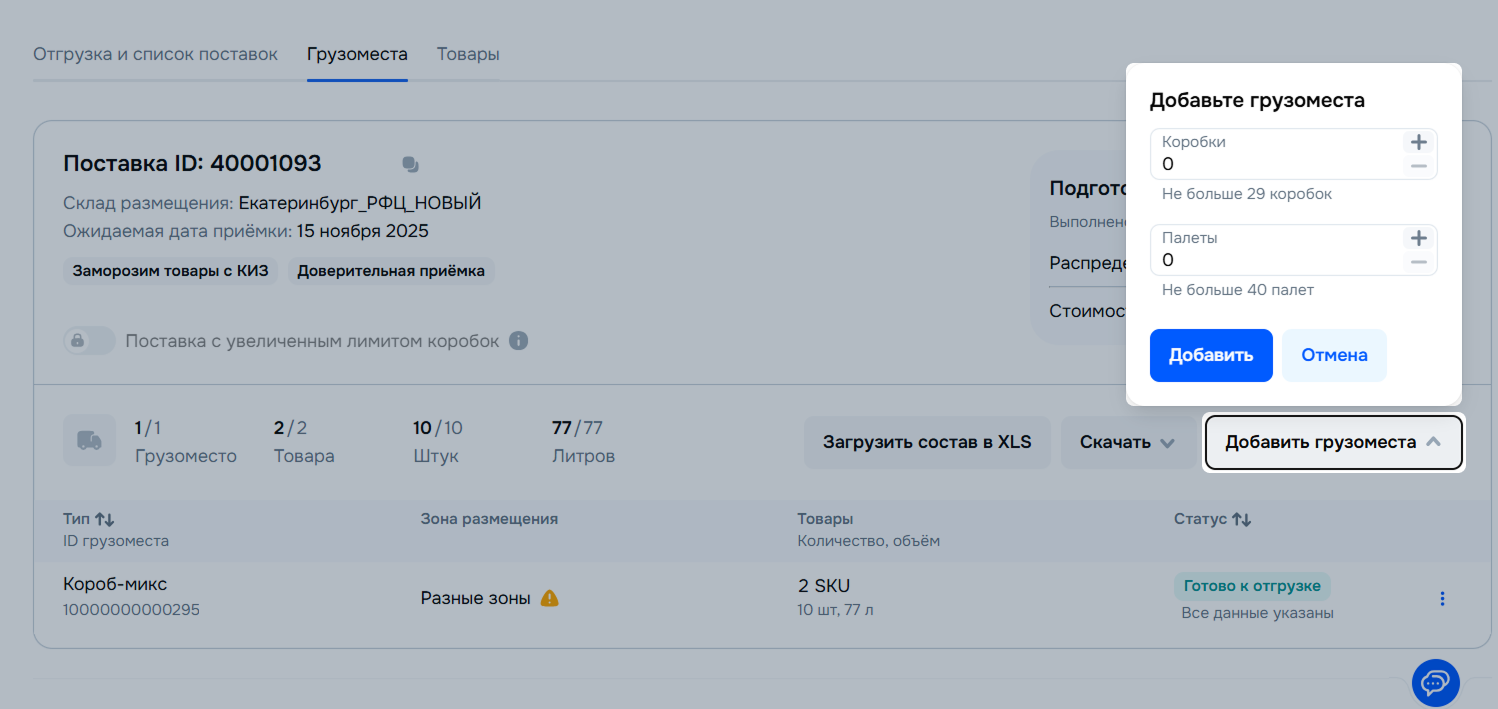
Task: Increase Палеты count with plus
Action: 1418,238
